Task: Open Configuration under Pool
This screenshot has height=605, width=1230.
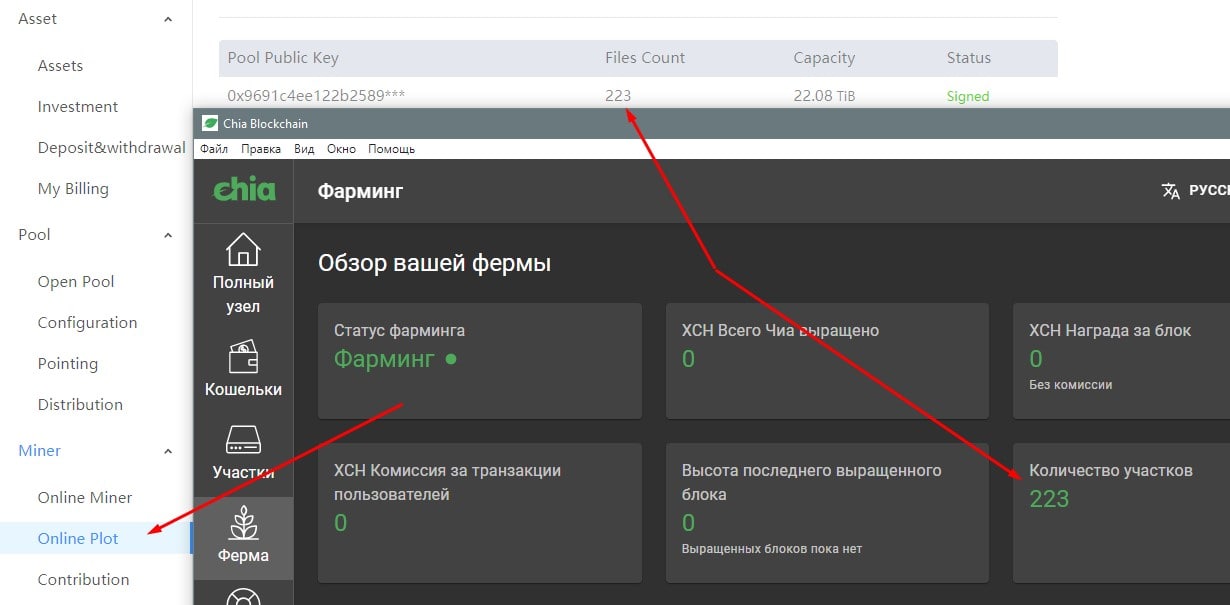Action: tap(87, 322)
